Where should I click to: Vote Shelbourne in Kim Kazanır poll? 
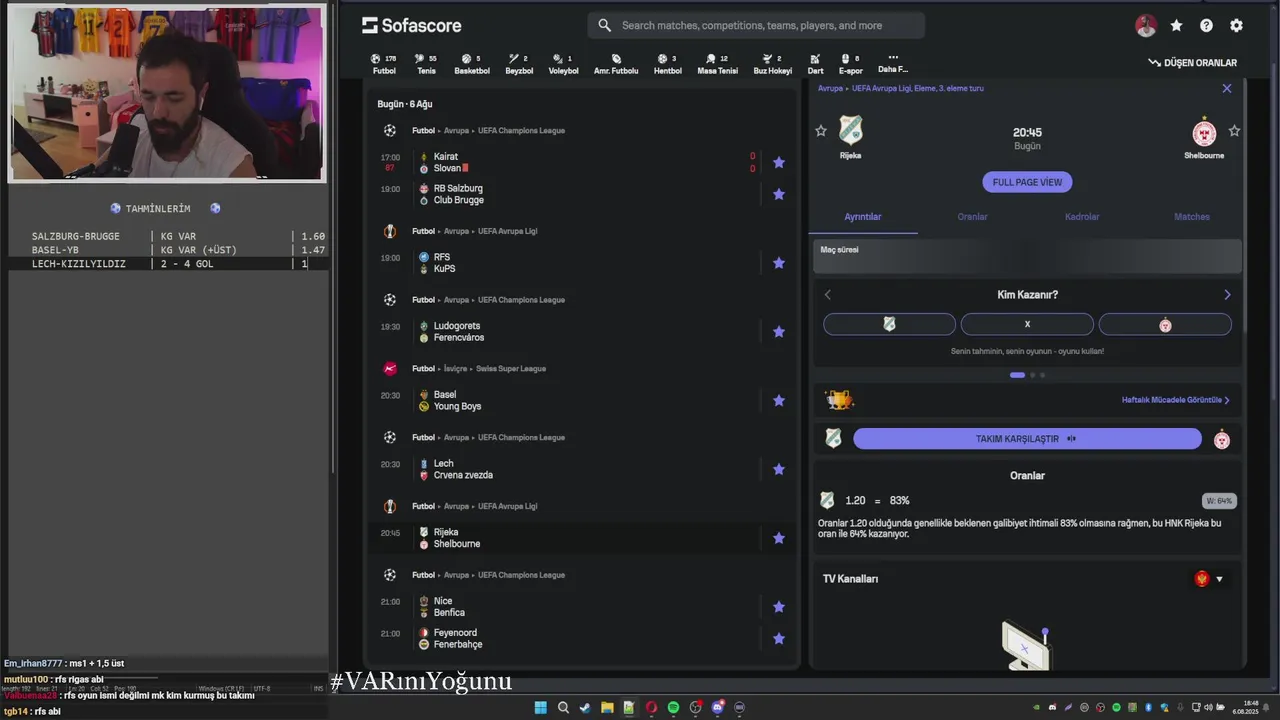coord(1165,324)
